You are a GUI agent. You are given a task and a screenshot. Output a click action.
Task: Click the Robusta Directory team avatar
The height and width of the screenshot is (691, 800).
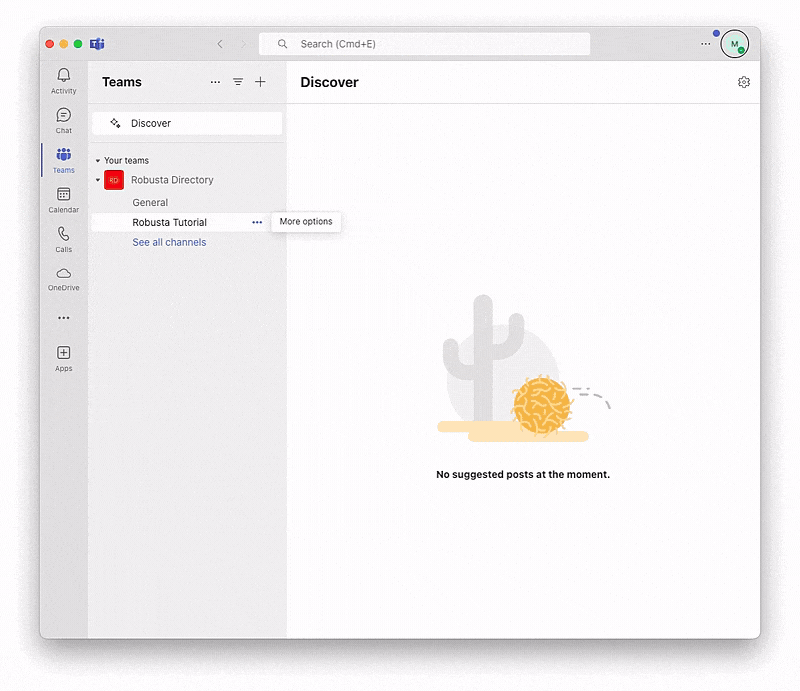114,180
